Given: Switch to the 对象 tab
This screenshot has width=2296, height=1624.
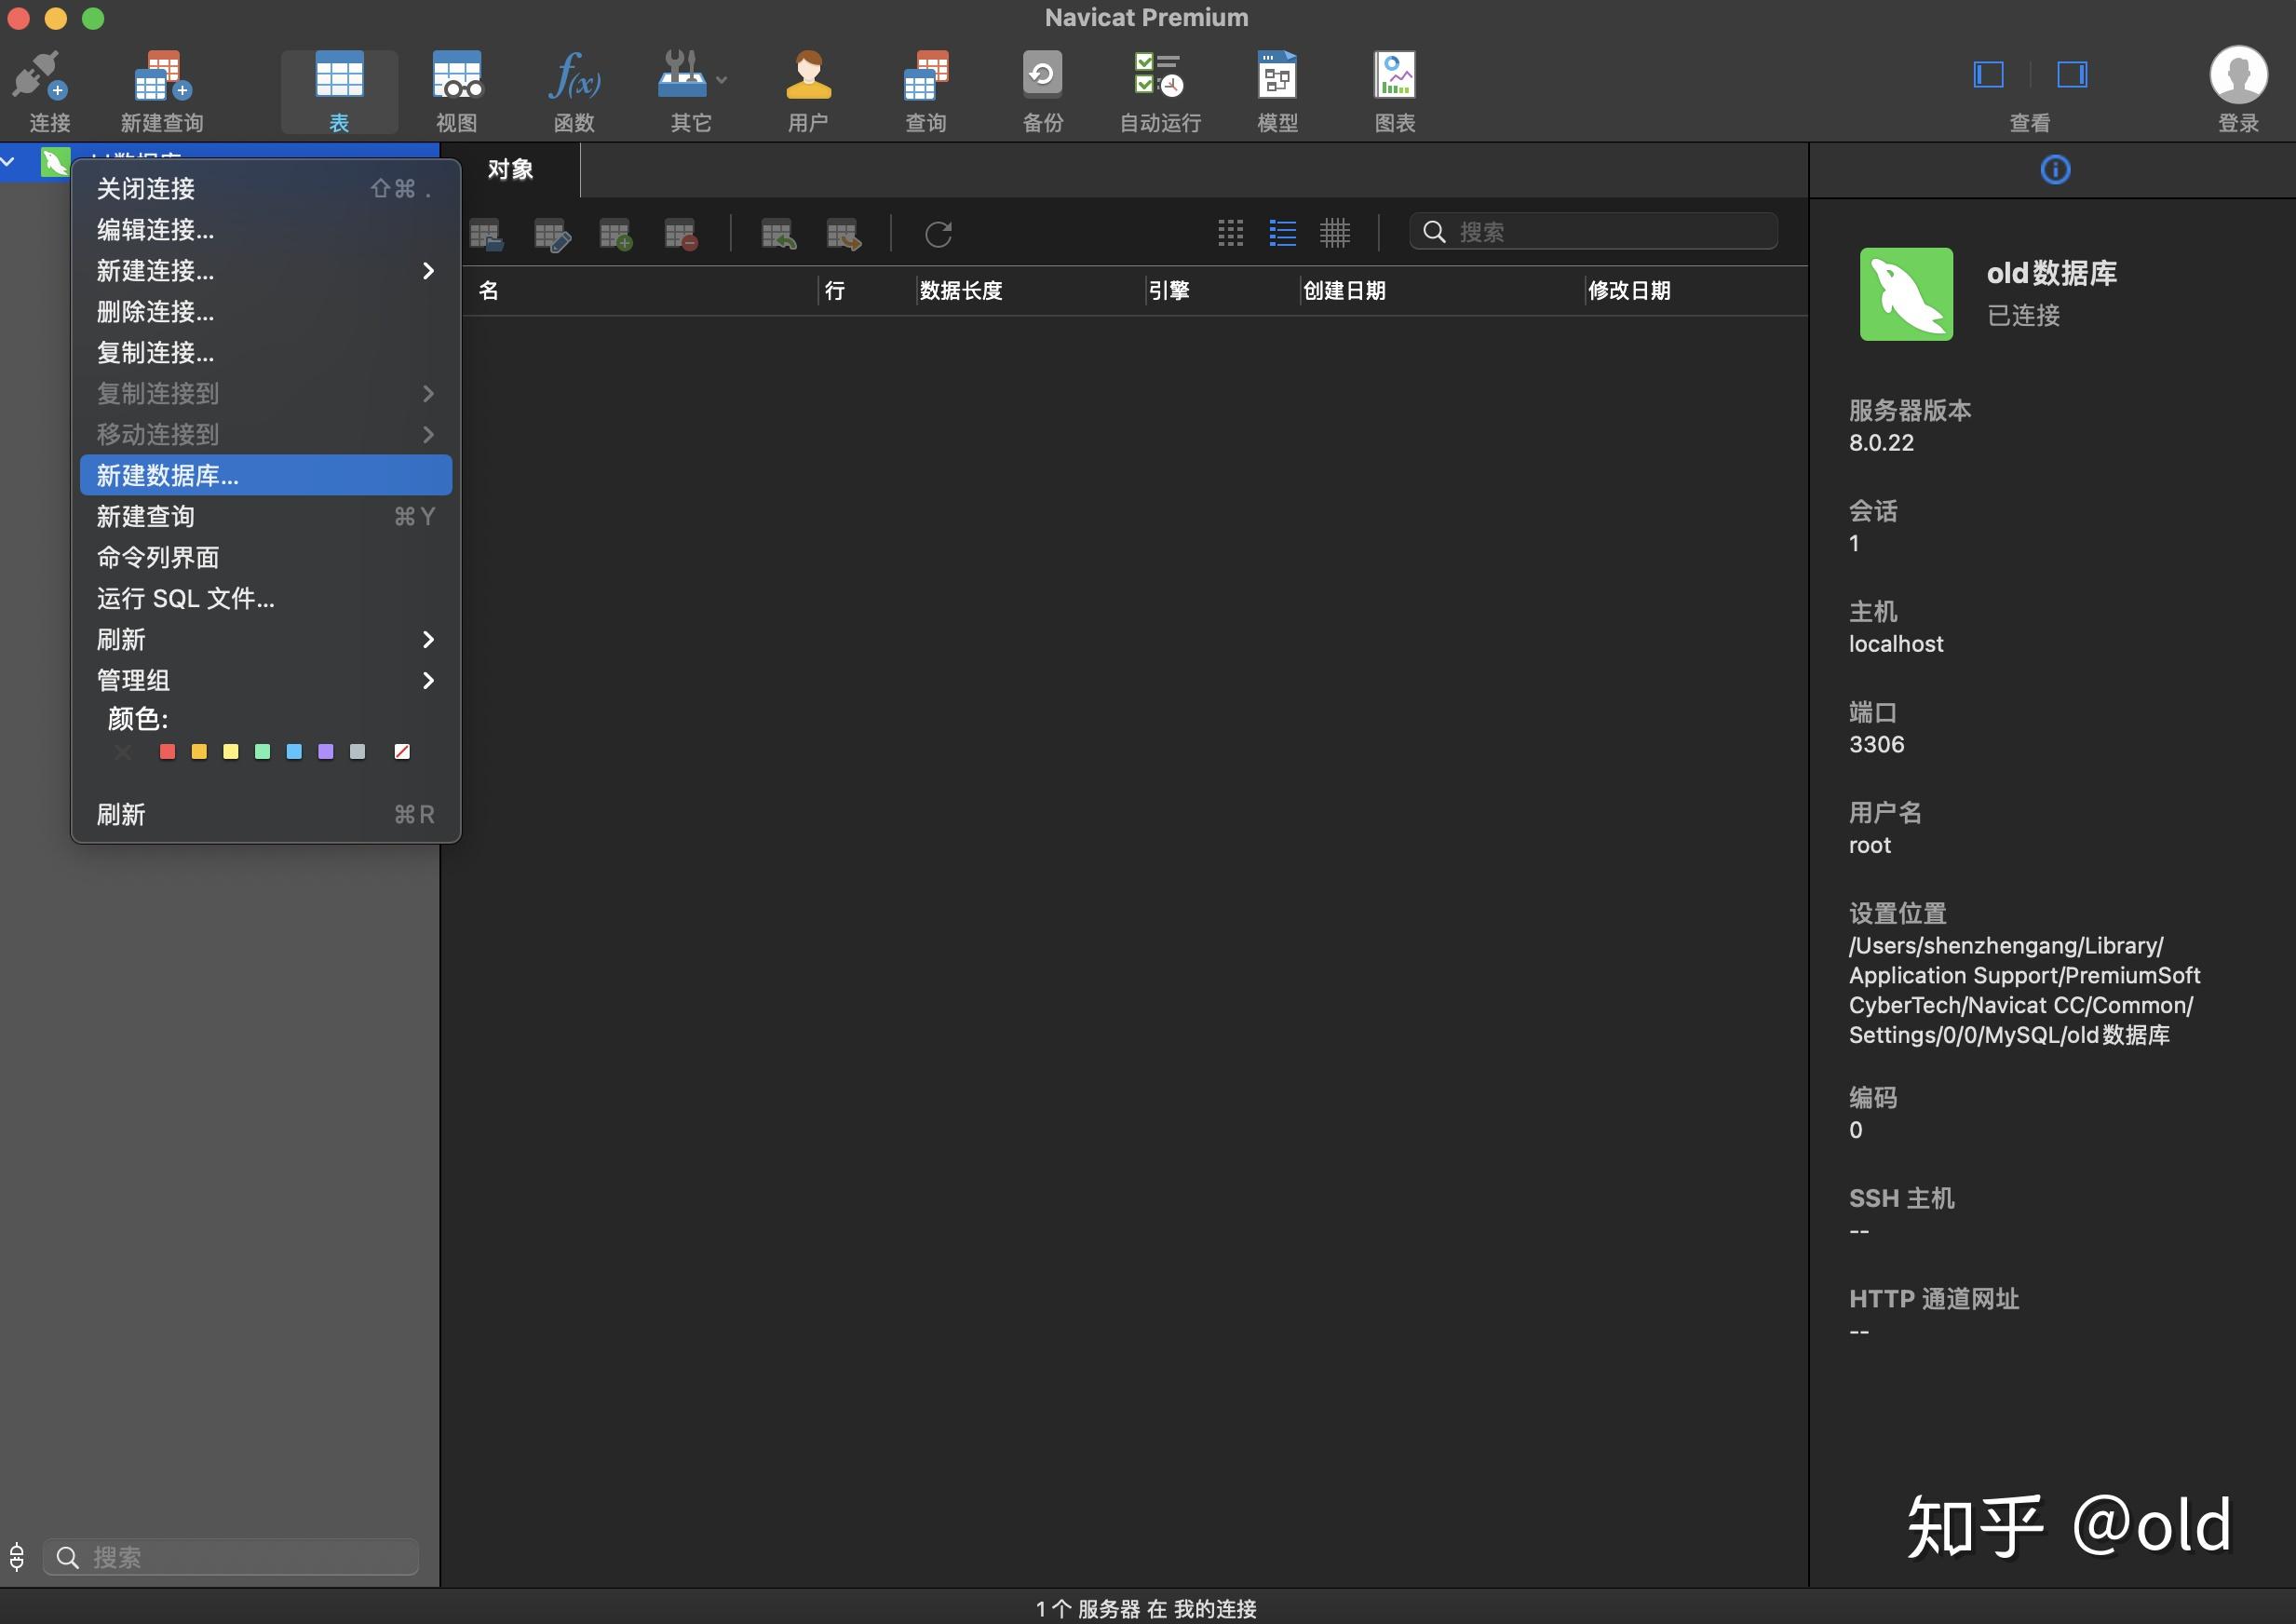Looking at the screenshot, I should (x=510, y=170).
